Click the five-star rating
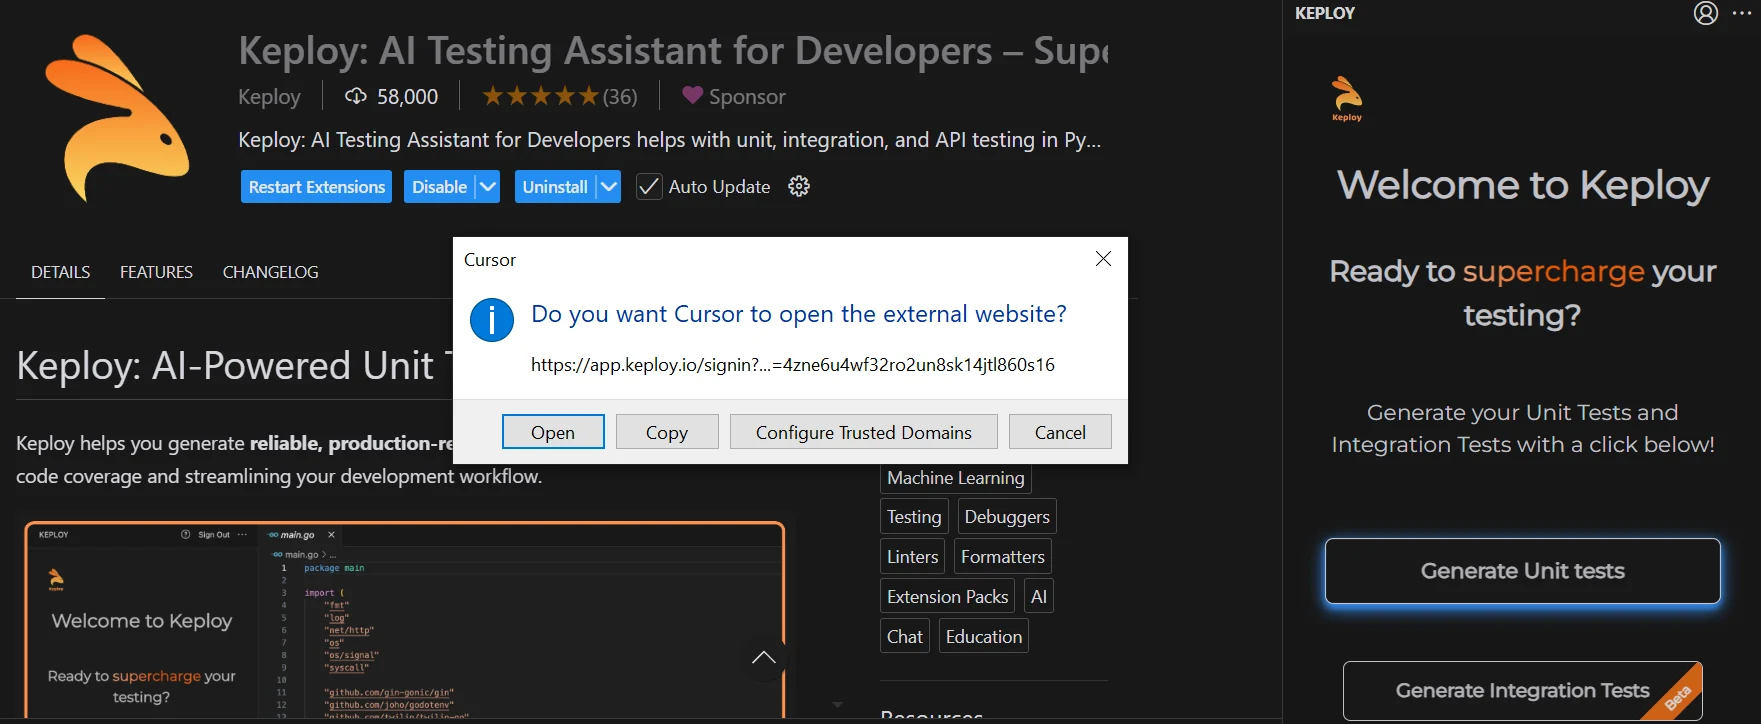Screen dimensions: 1761x724 click(x=540, y=96)
